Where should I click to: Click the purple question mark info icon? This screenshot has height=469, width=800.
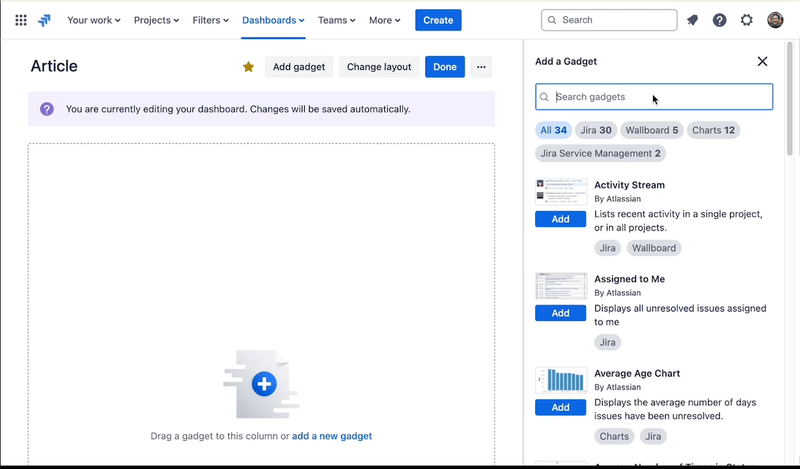(x=47, y=109)
